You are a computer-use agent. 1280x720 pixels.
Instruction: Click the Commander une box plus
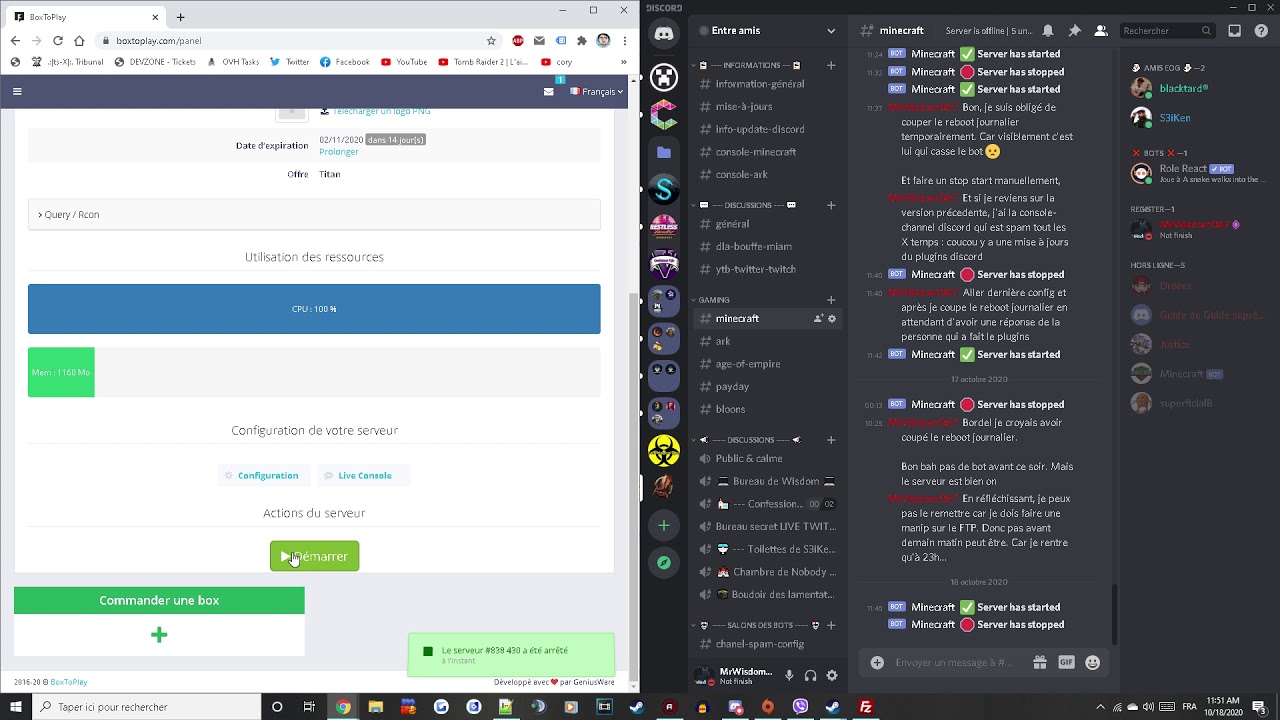click(159, 635)
